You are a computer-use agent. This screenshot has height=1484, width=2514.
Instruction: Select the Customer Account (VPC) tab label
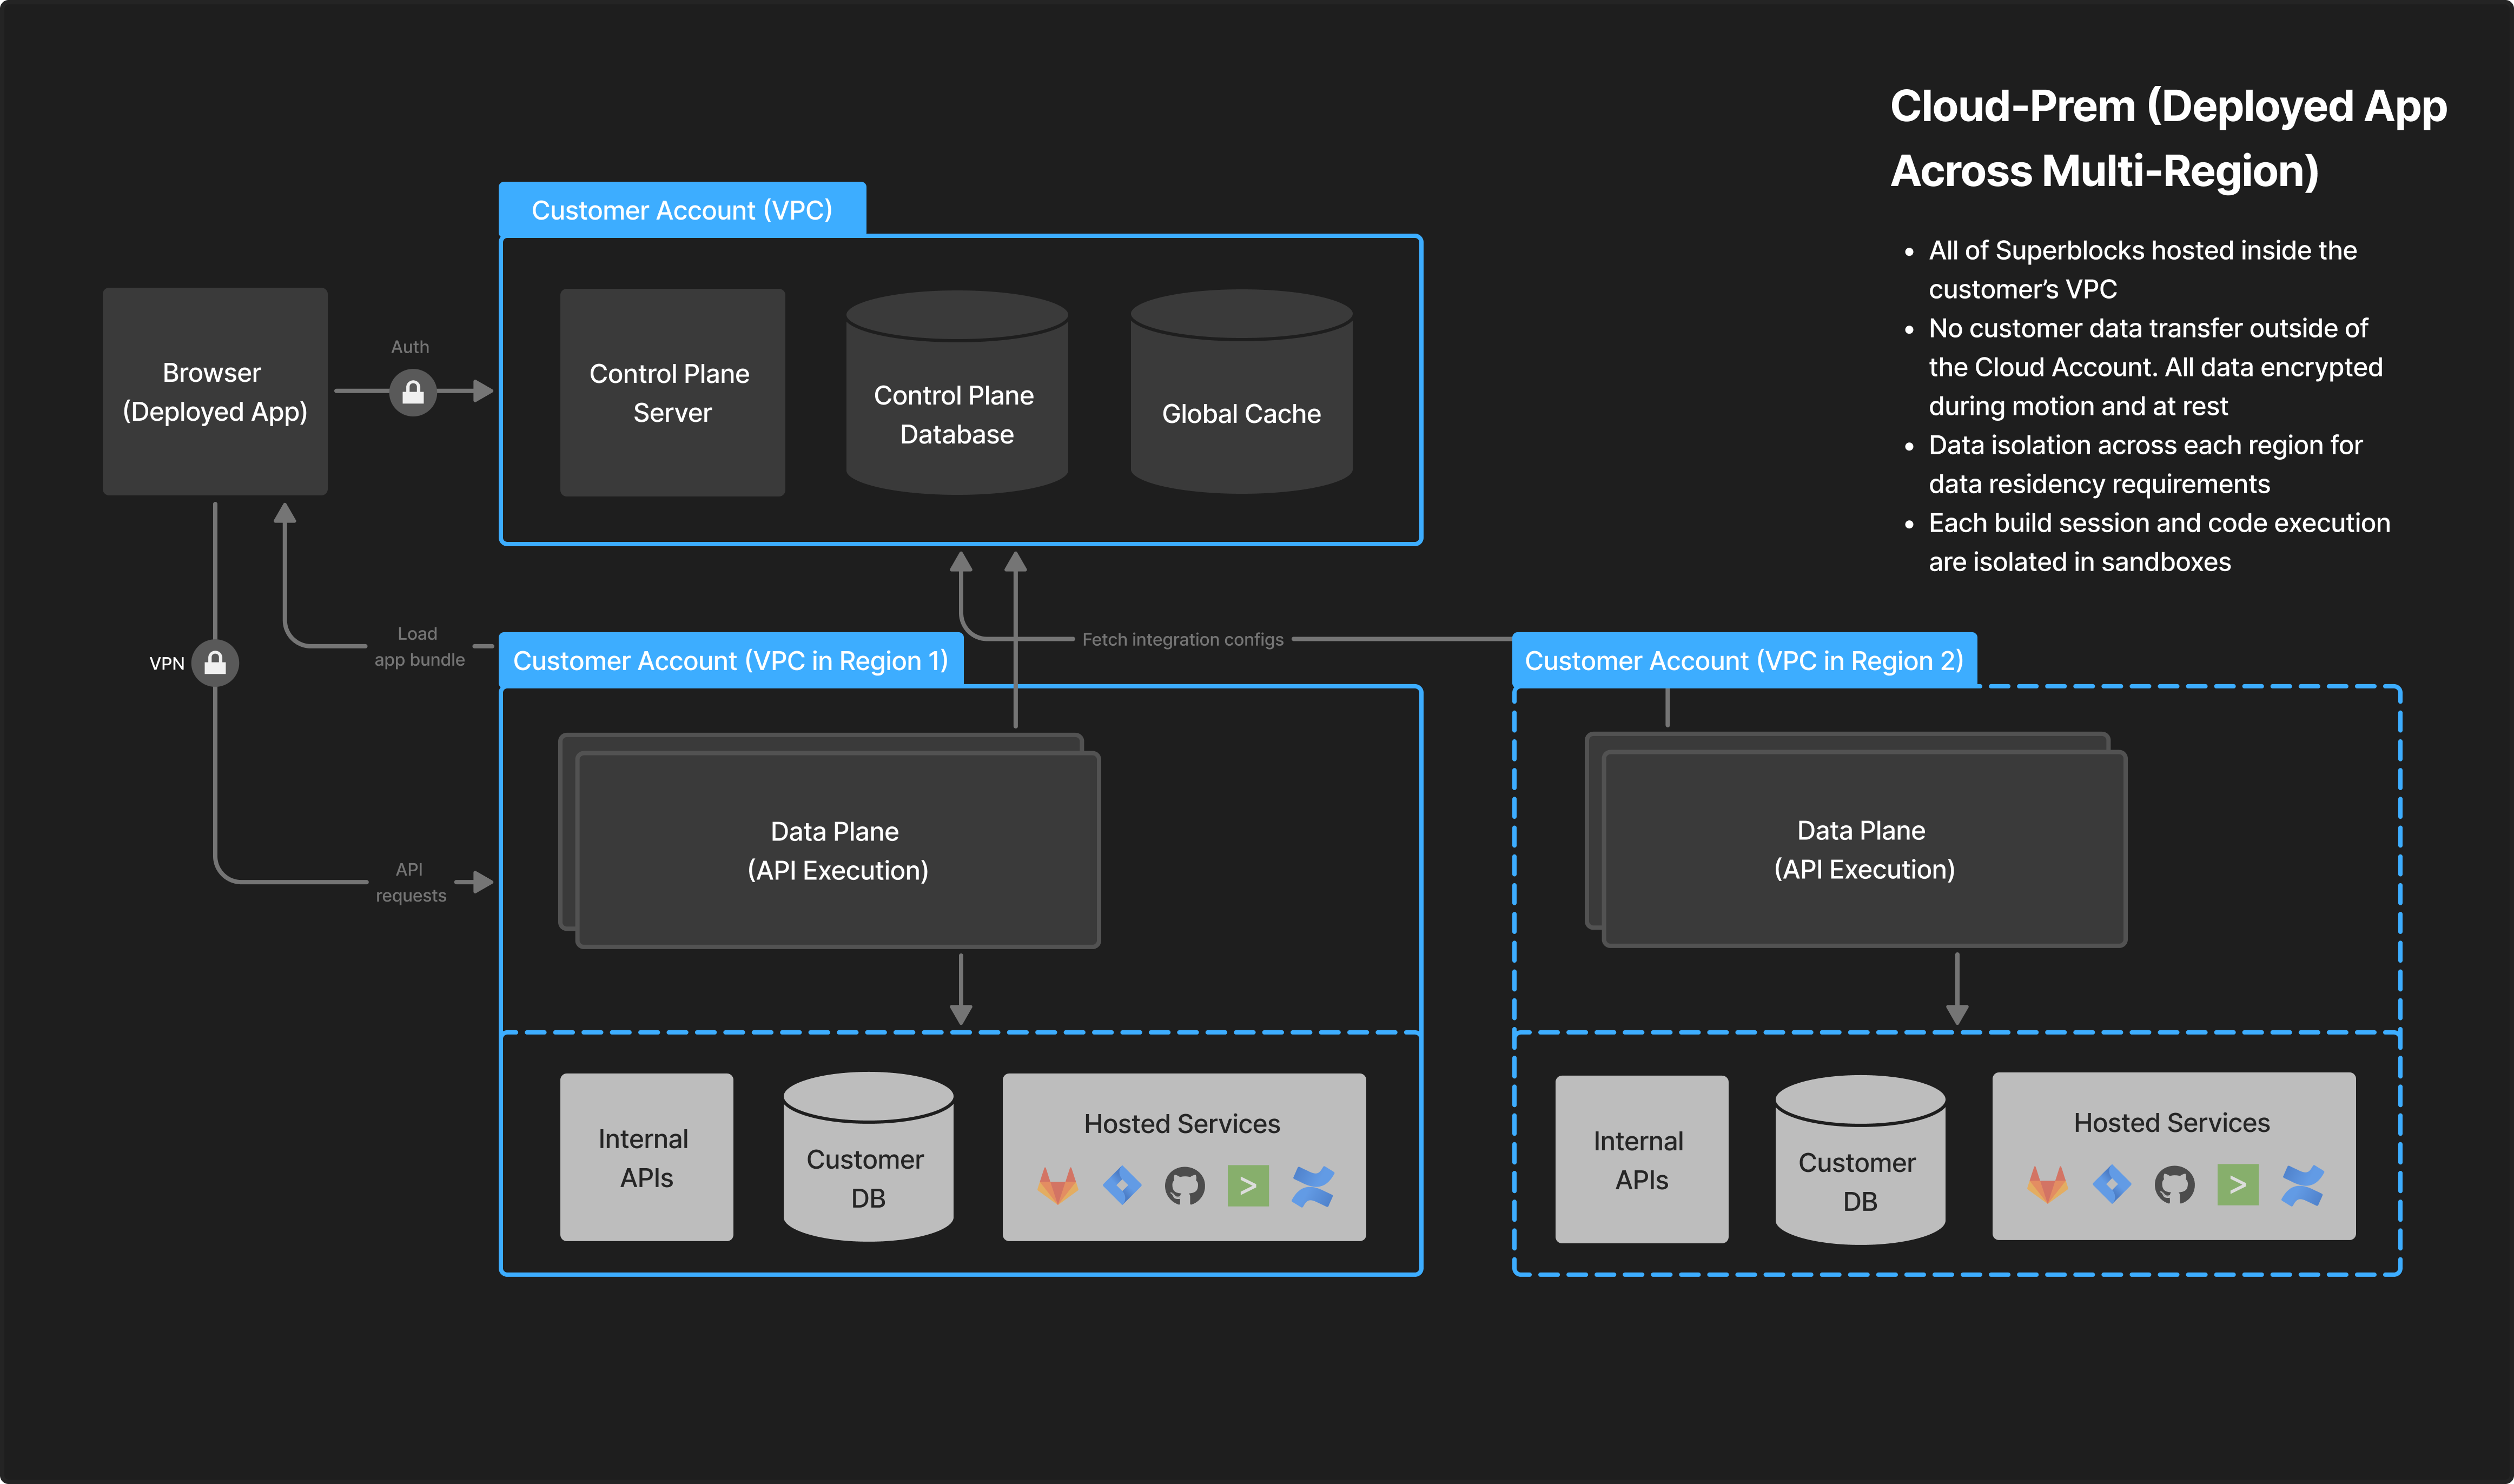[x=682, y=210]
